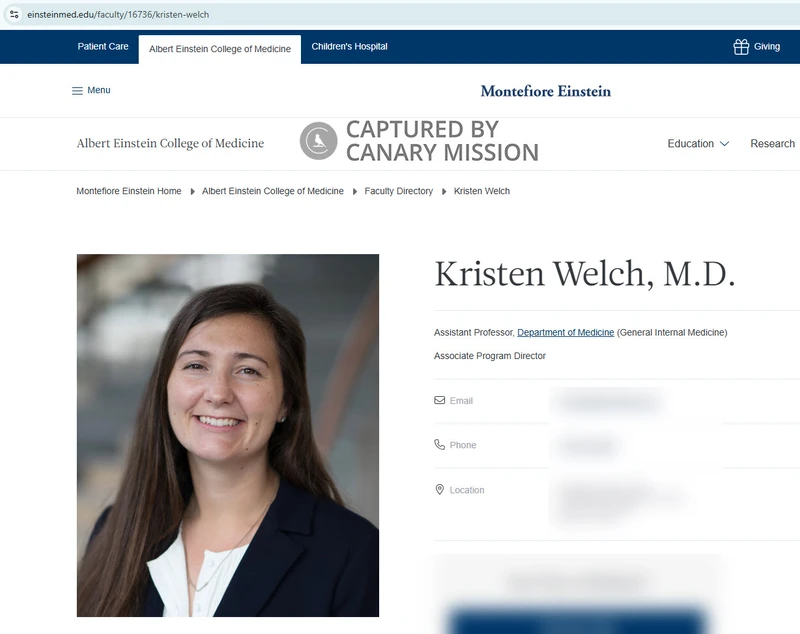Image resolution: width=800 pixels, height=634 pixels.
Task: Select the Kristen Welch, M.D. heading
Action: (x=585, y=274)
